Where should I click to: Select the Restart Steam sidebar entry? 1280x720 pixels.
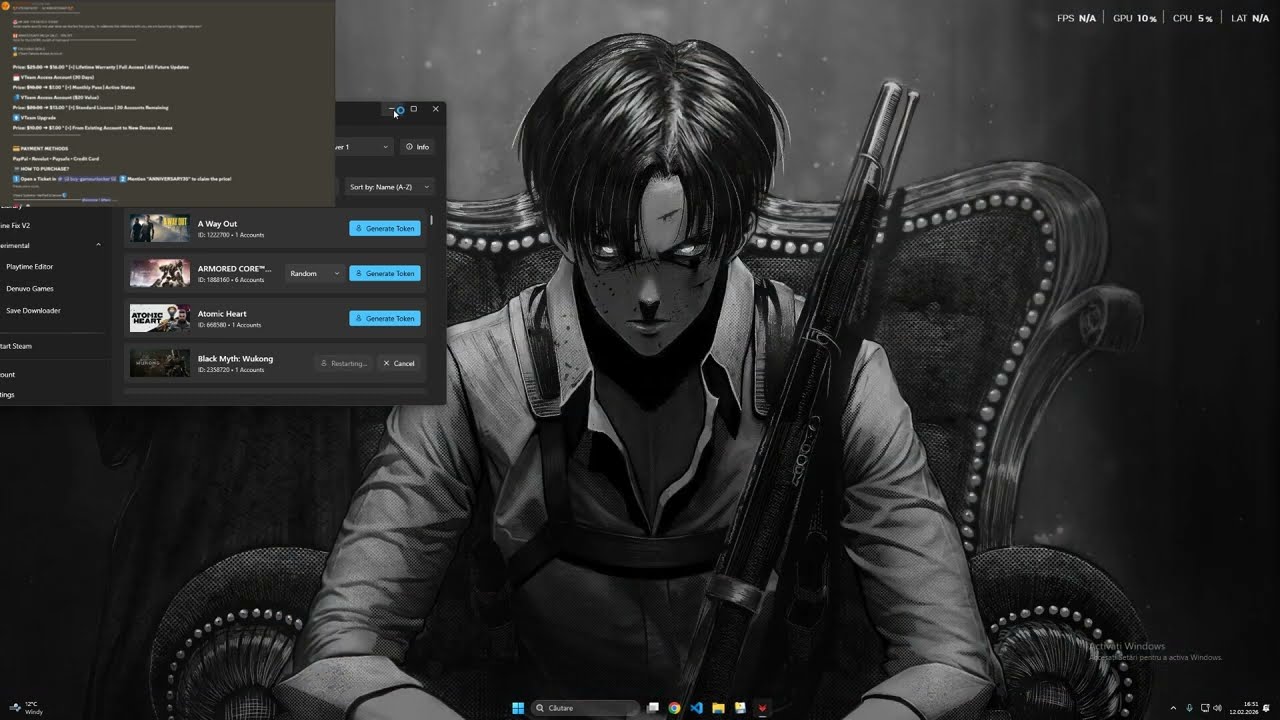tap(17, 346)
